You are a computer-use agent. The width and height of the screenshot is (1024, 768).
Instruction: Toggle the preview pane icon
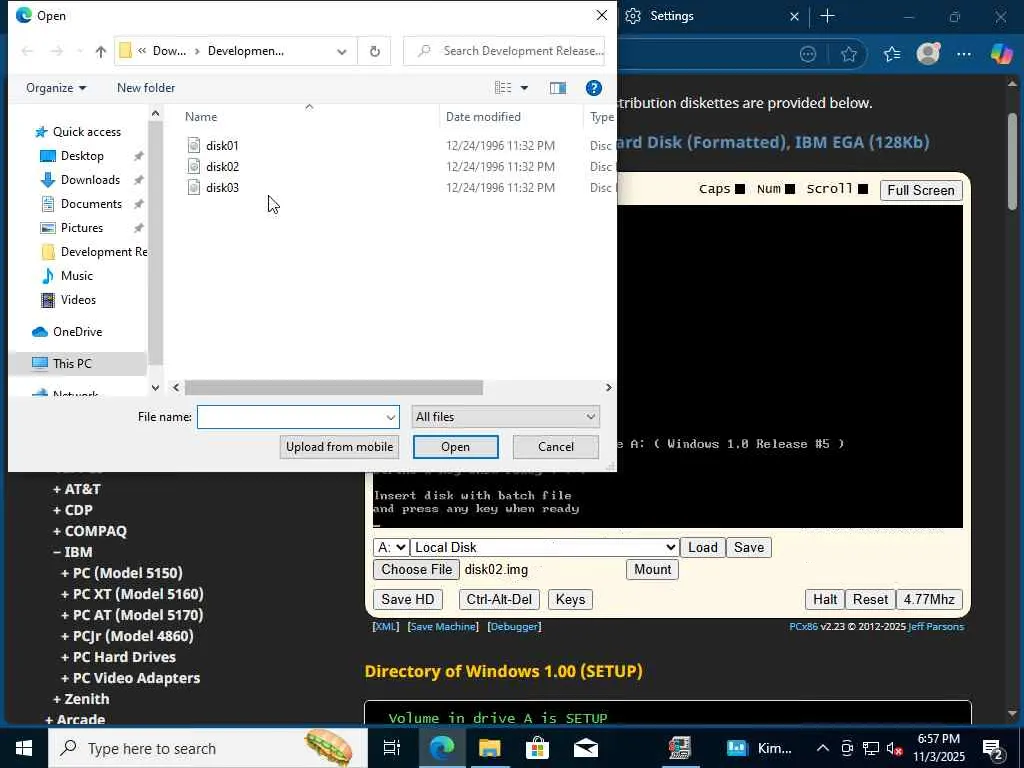(558, 88)
